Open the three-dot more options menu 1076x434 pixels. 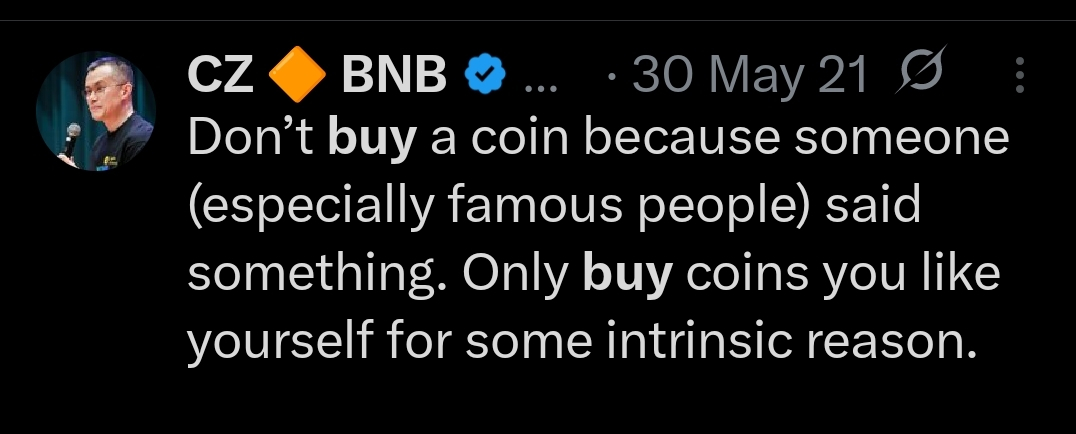click(x=1020, y=76)
